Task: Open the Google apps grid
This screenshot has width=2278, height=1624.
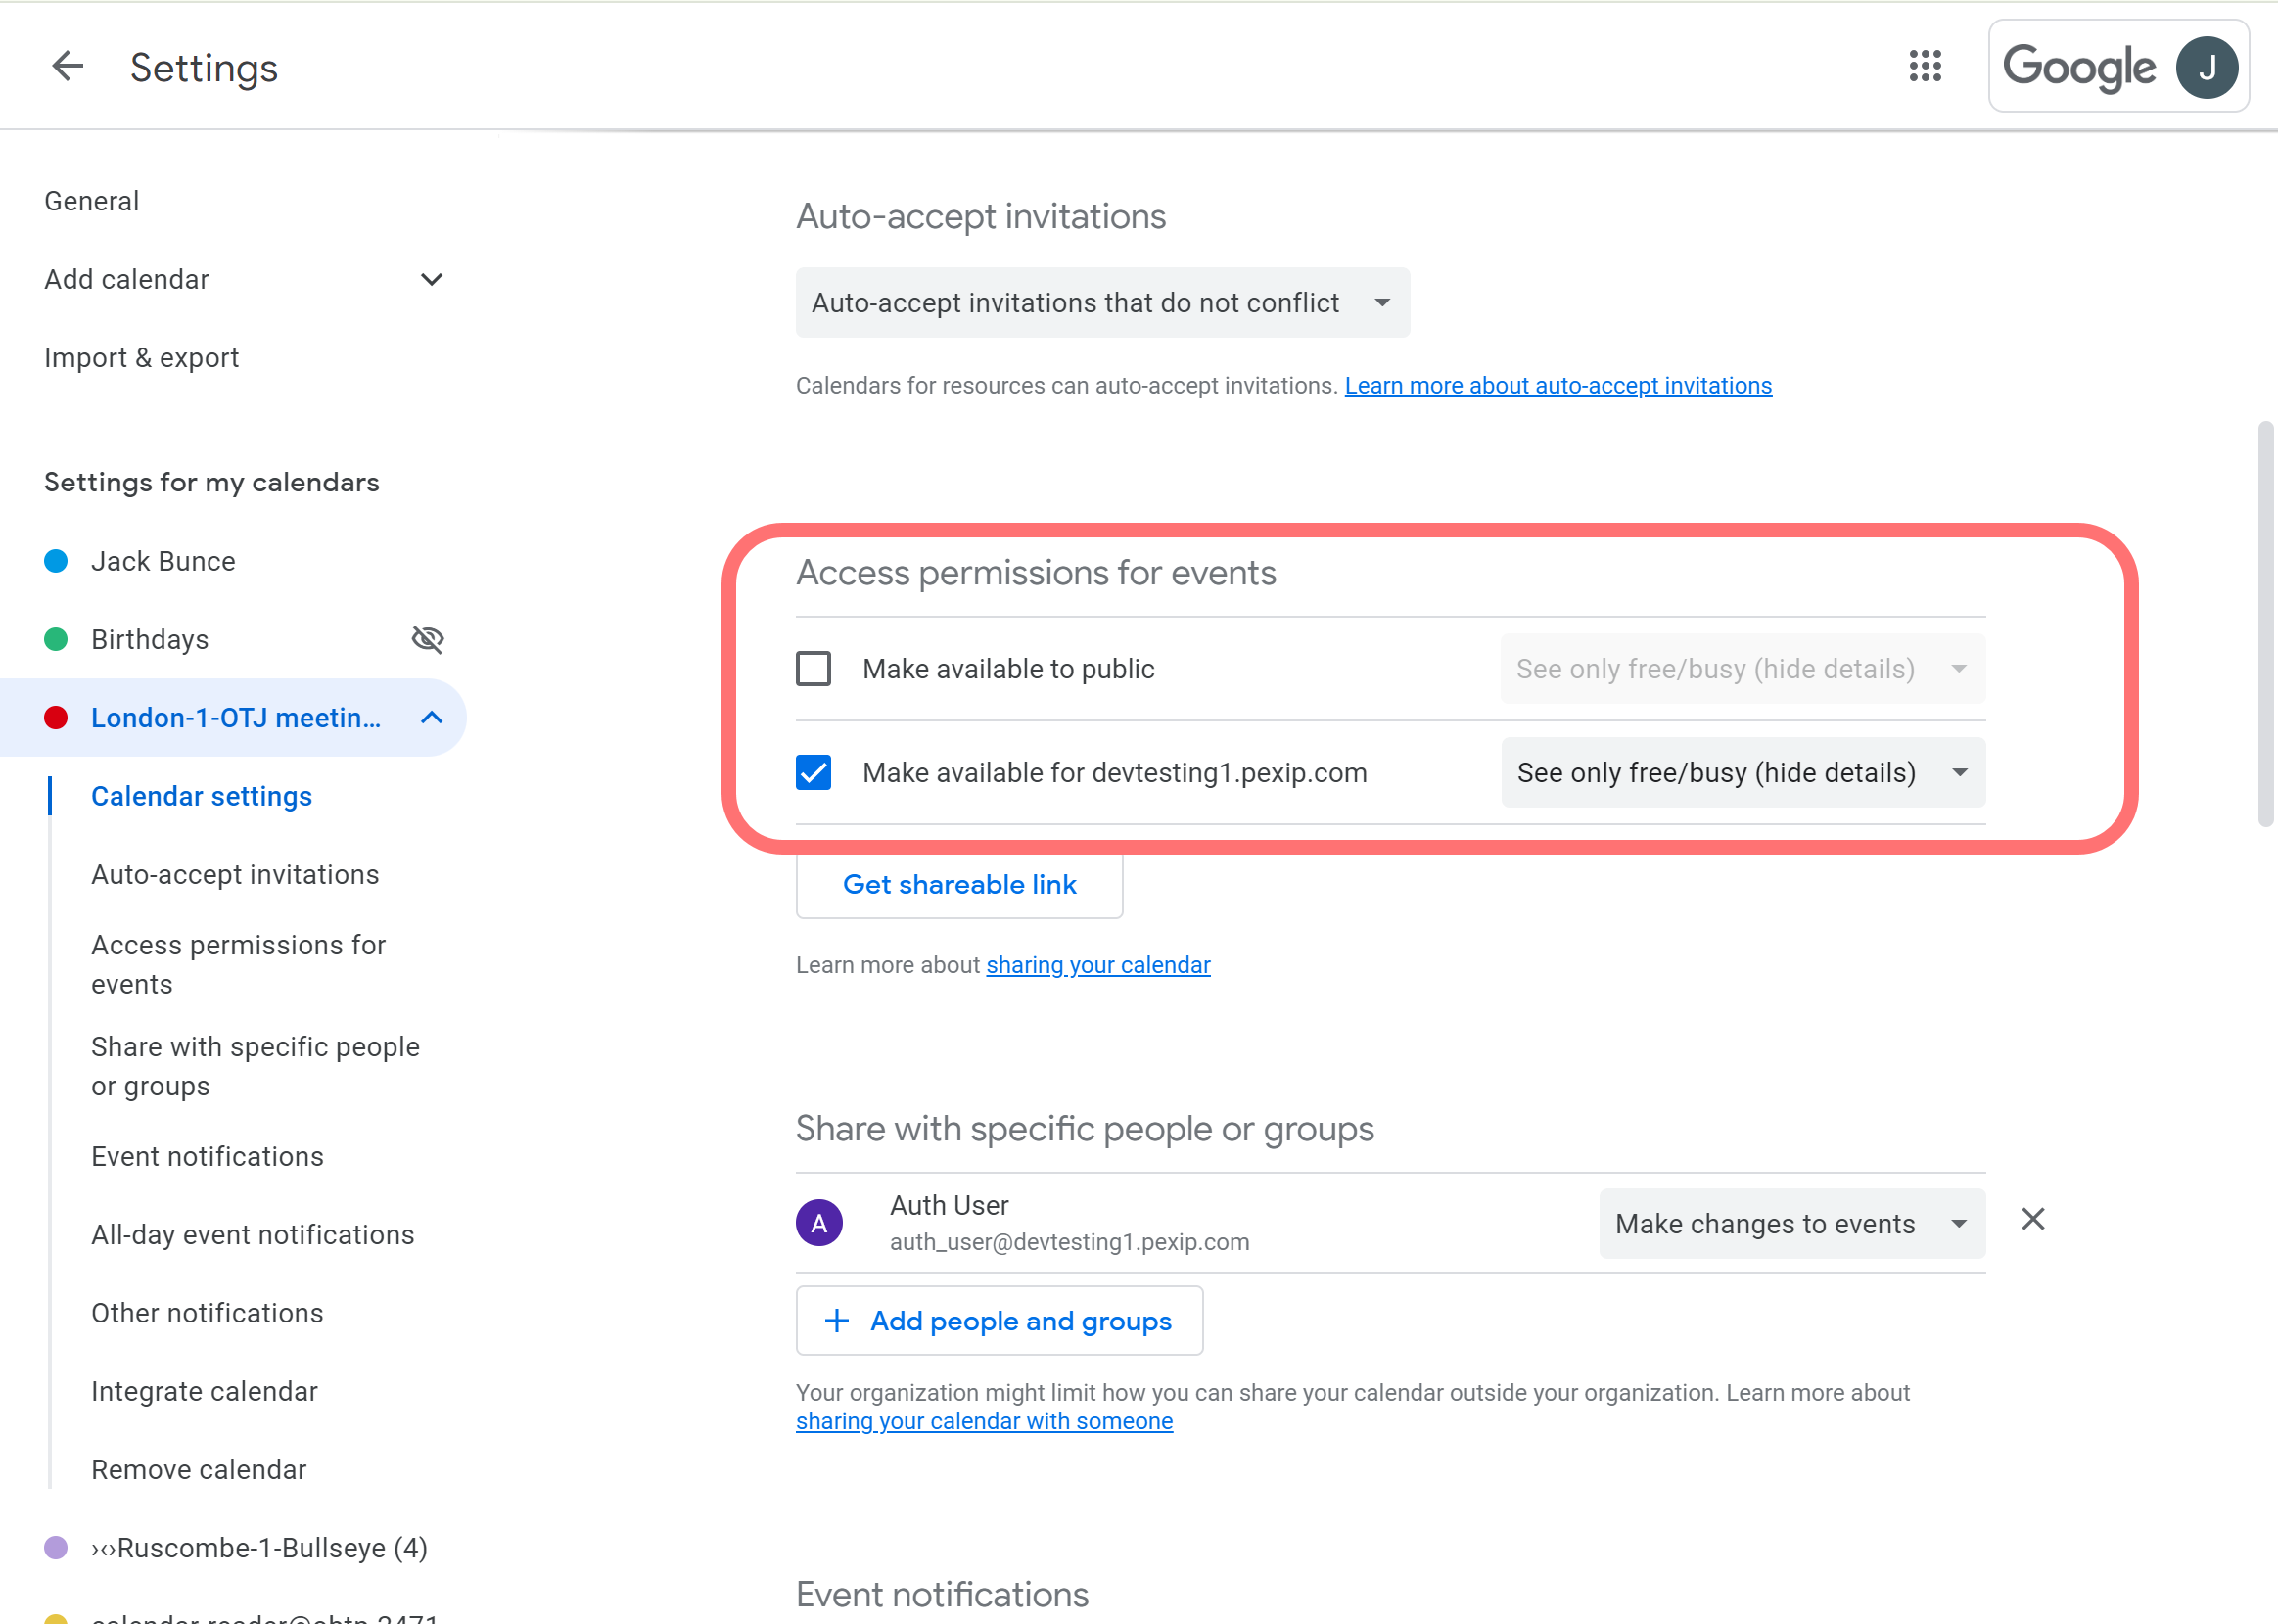Action: coord(1924,67)
